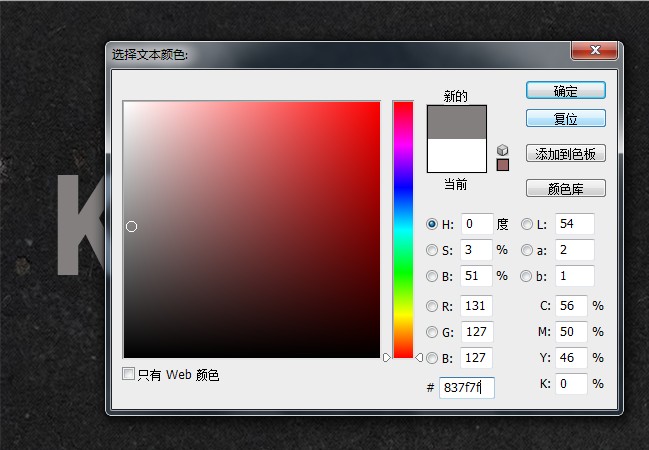Screen dimensions: 649x450
Task: Select the S saturation radio button
Action: point(432,250)
